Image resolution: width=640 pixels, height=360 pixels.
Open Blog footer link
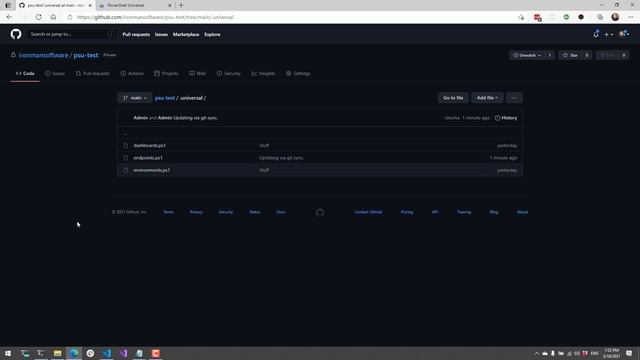click(x=494, y=212)
